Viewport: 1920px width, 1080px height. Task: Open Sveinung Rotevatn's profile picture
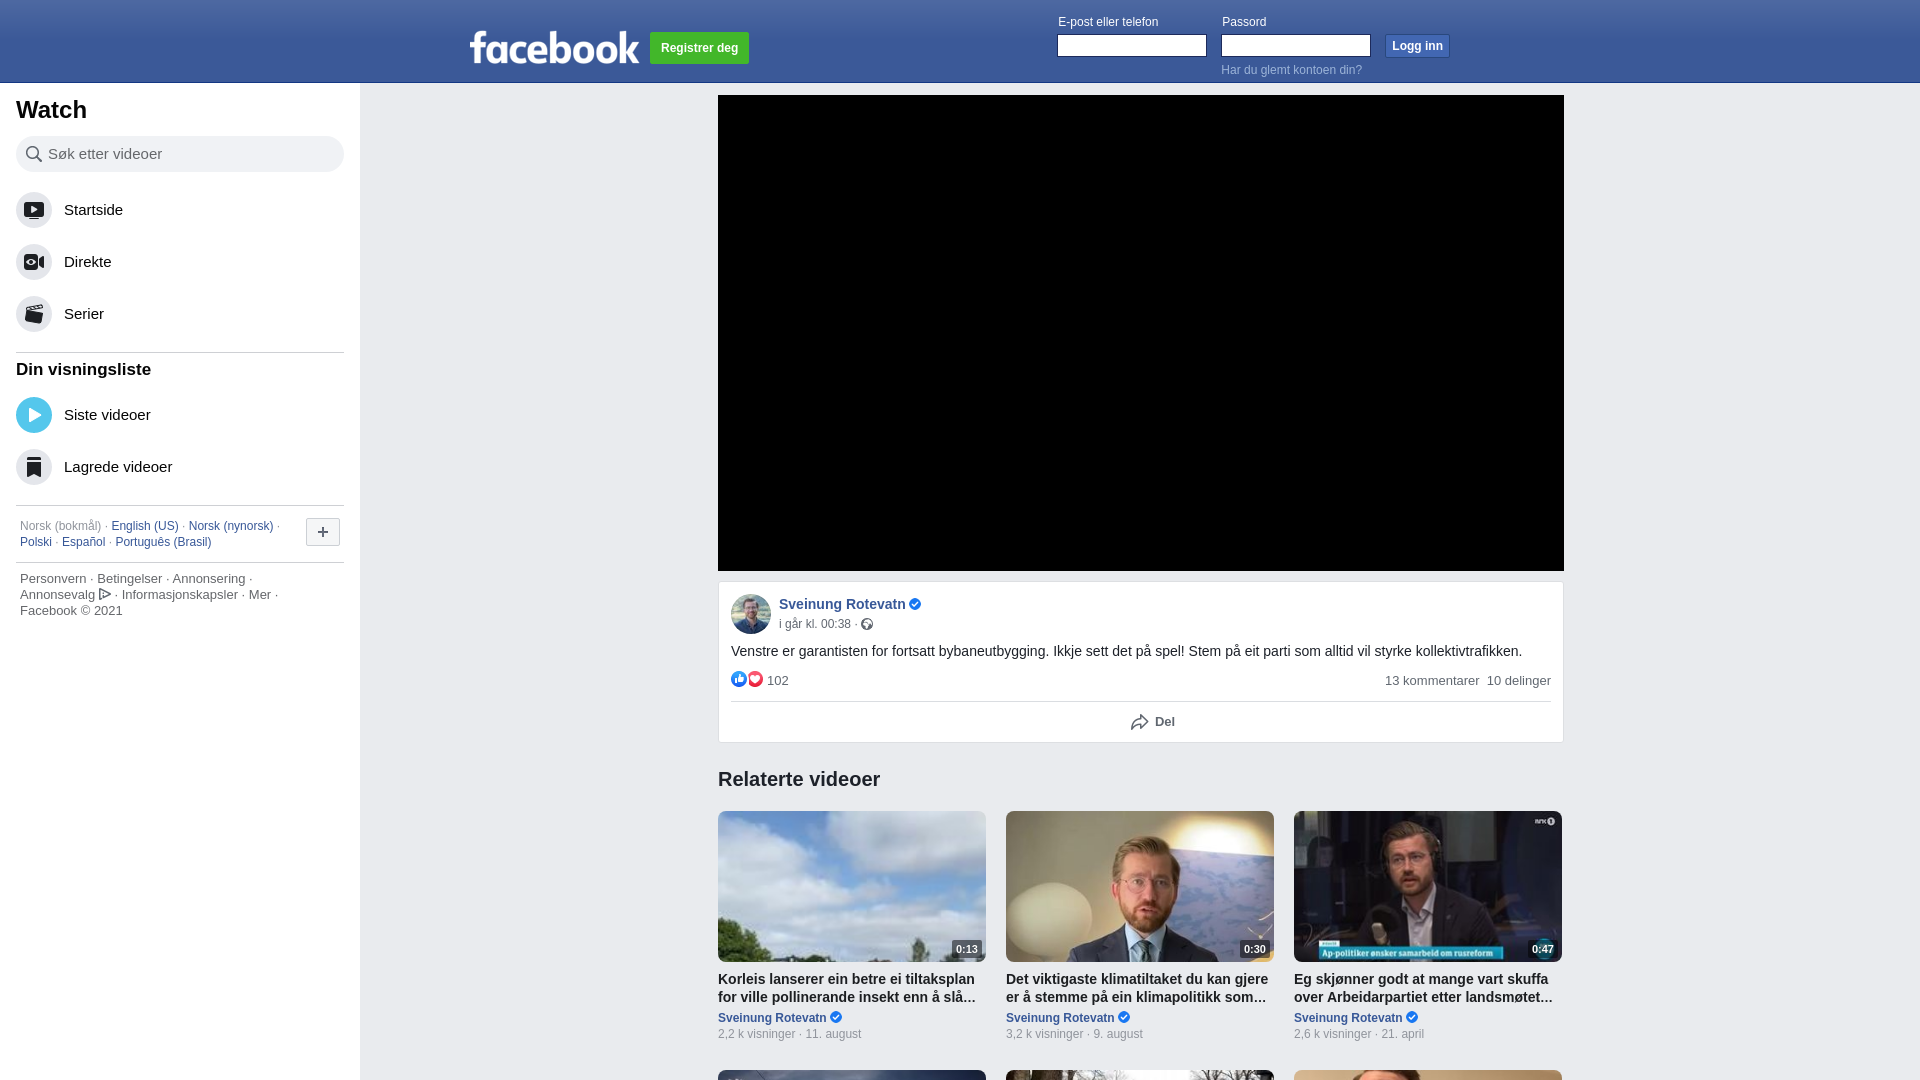751,614
